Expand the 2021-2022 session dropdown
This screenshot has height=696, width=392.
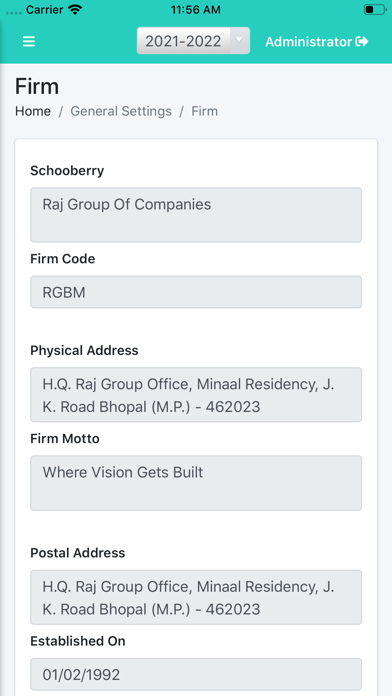coord(193,41)
